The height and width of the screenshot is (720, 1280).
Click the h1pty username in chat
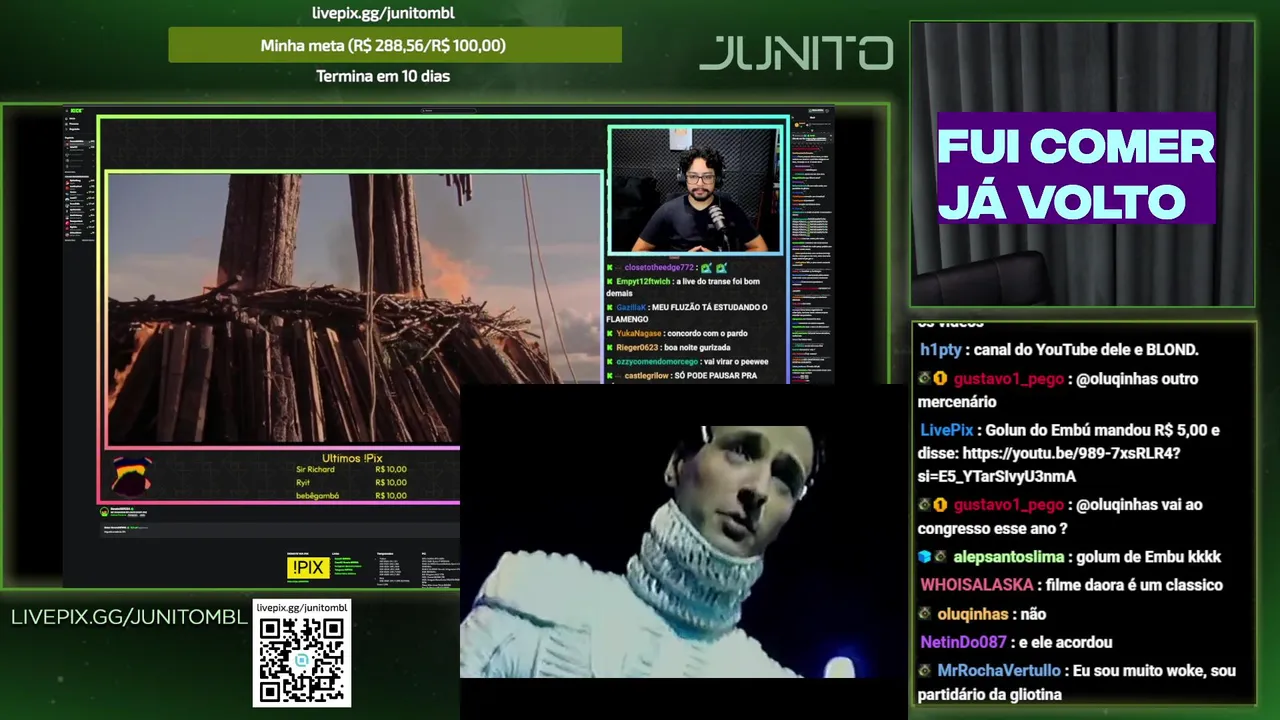point(940,350)
